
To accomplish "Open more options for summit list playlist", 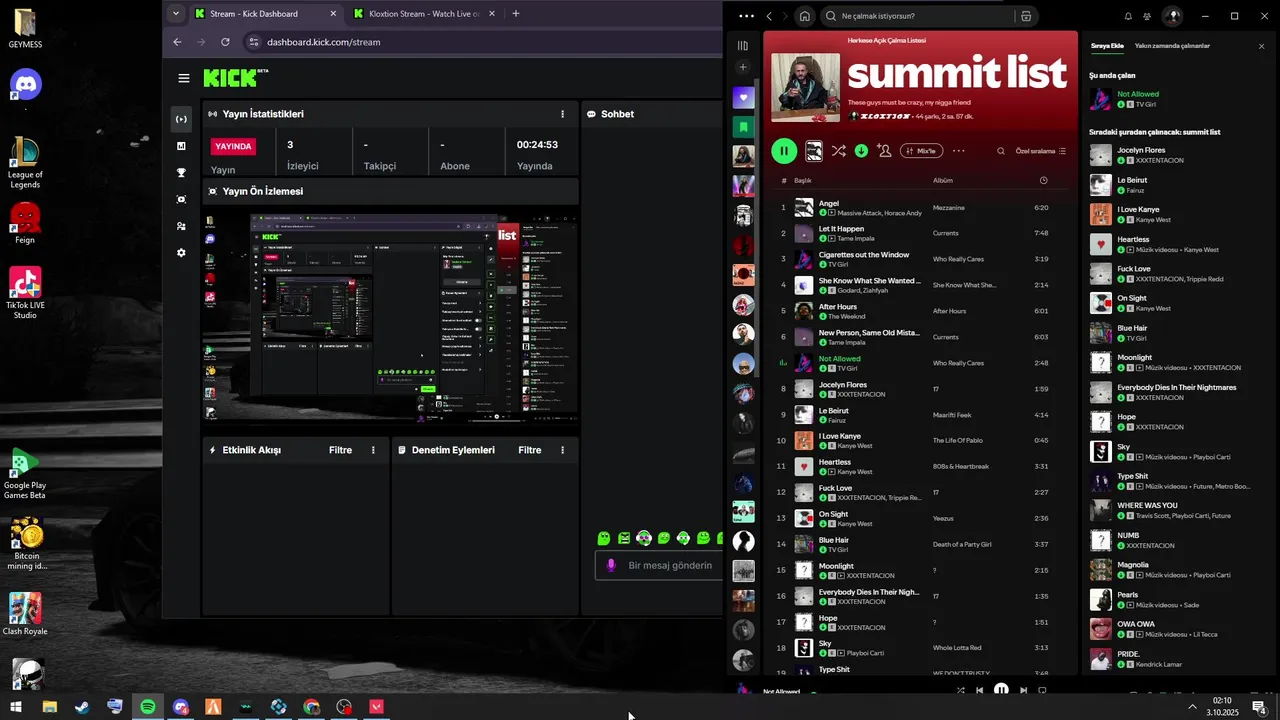I will [x=958, y=151].
